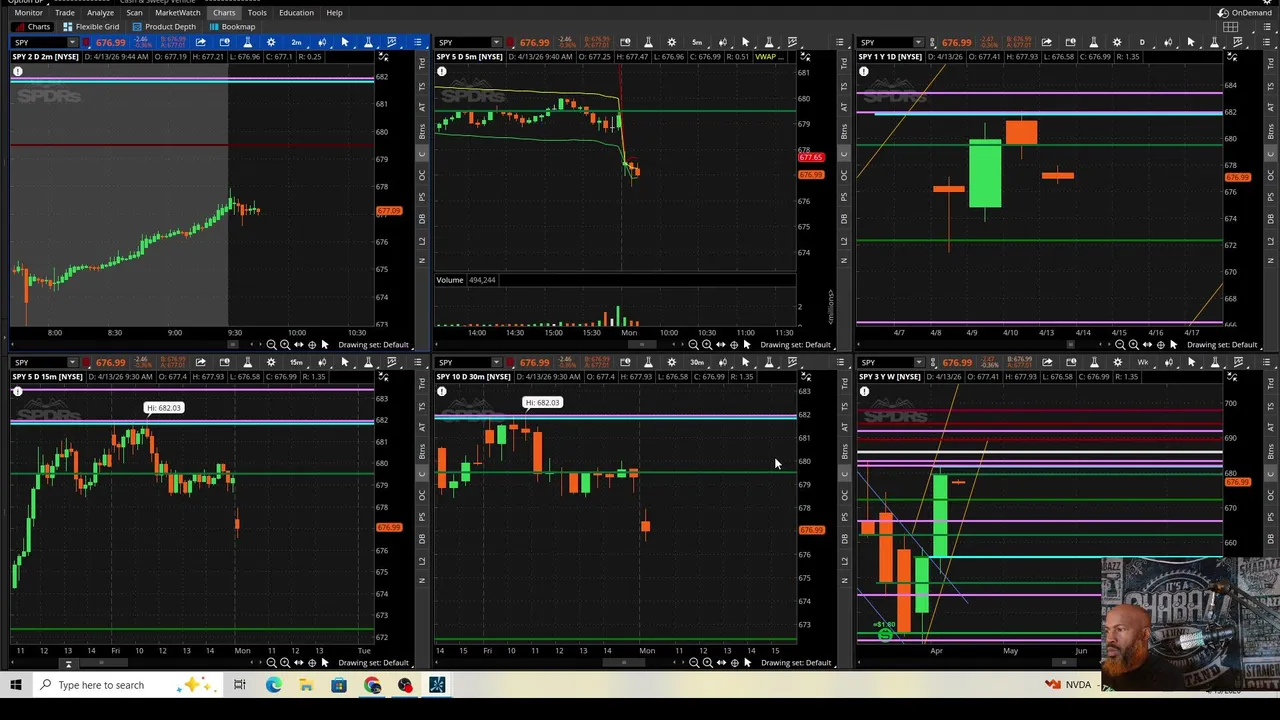Viewport: 1280px width, 720px height.
Task: Open chart settings gear on the weekly chart
Action: [1117, 361]
